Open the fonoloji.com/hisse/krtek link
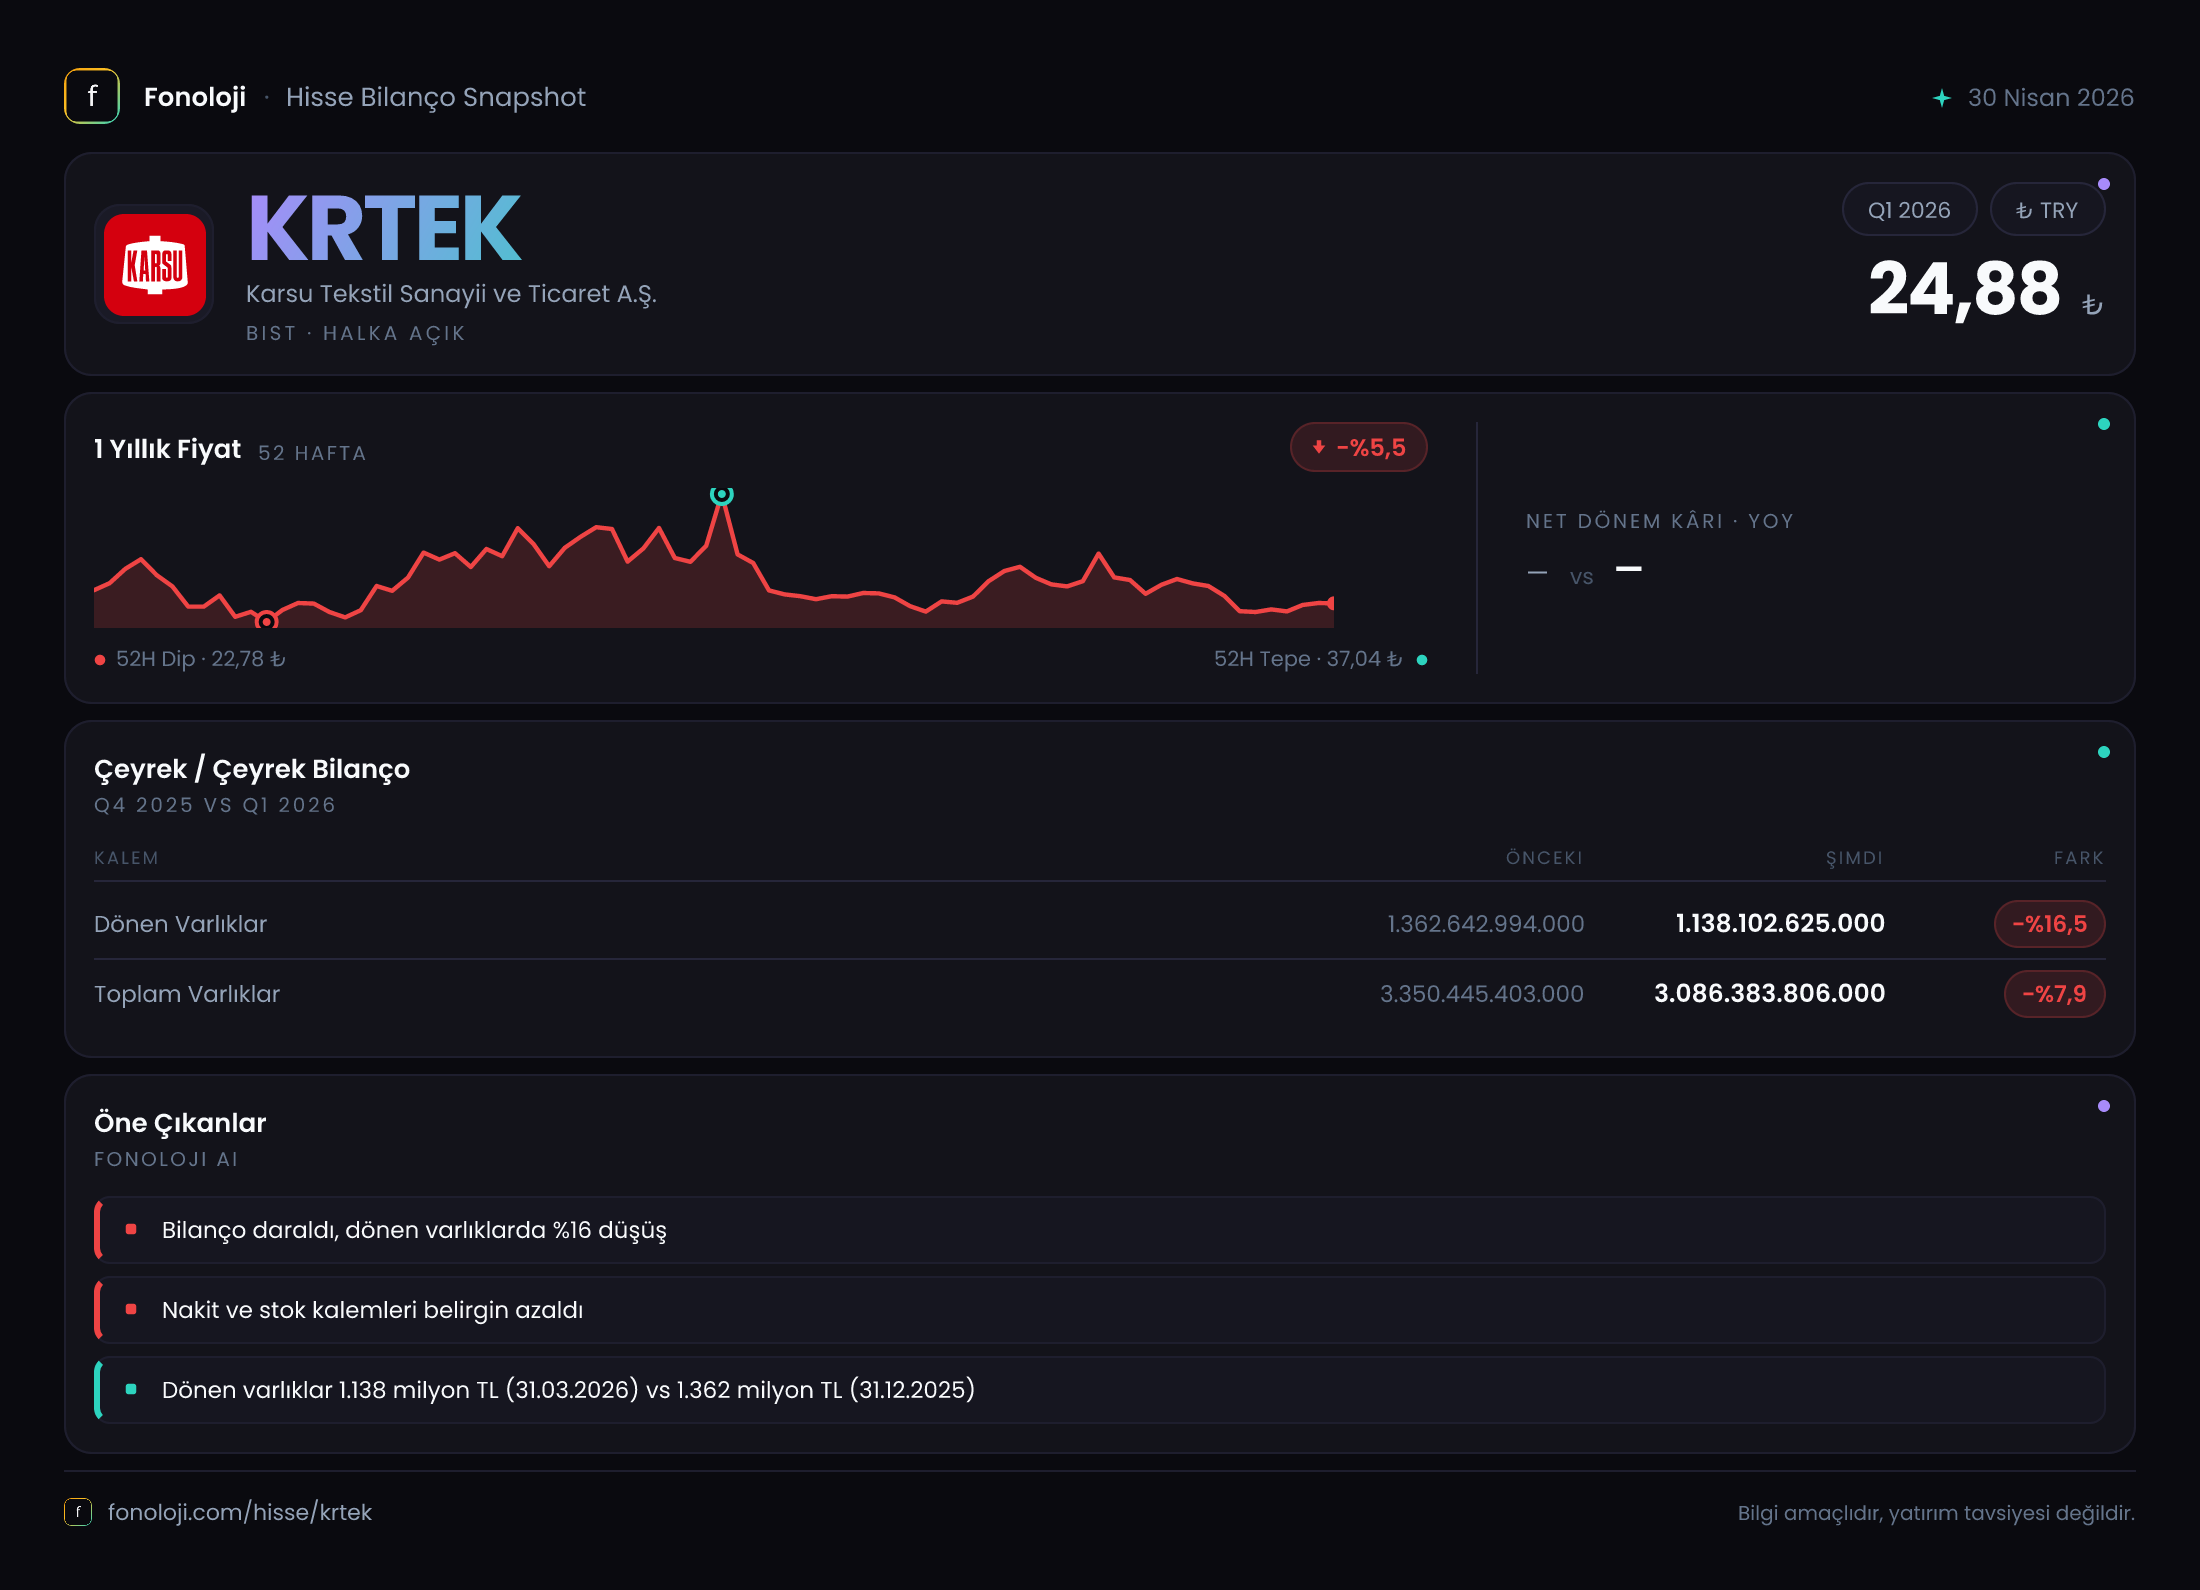 pyautogui.click(x=240, y=1512)
